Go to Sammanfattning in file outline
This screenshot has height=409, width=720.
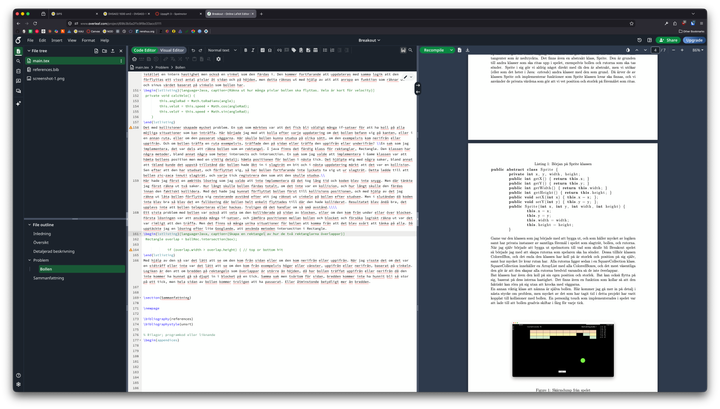coord(49,277)
